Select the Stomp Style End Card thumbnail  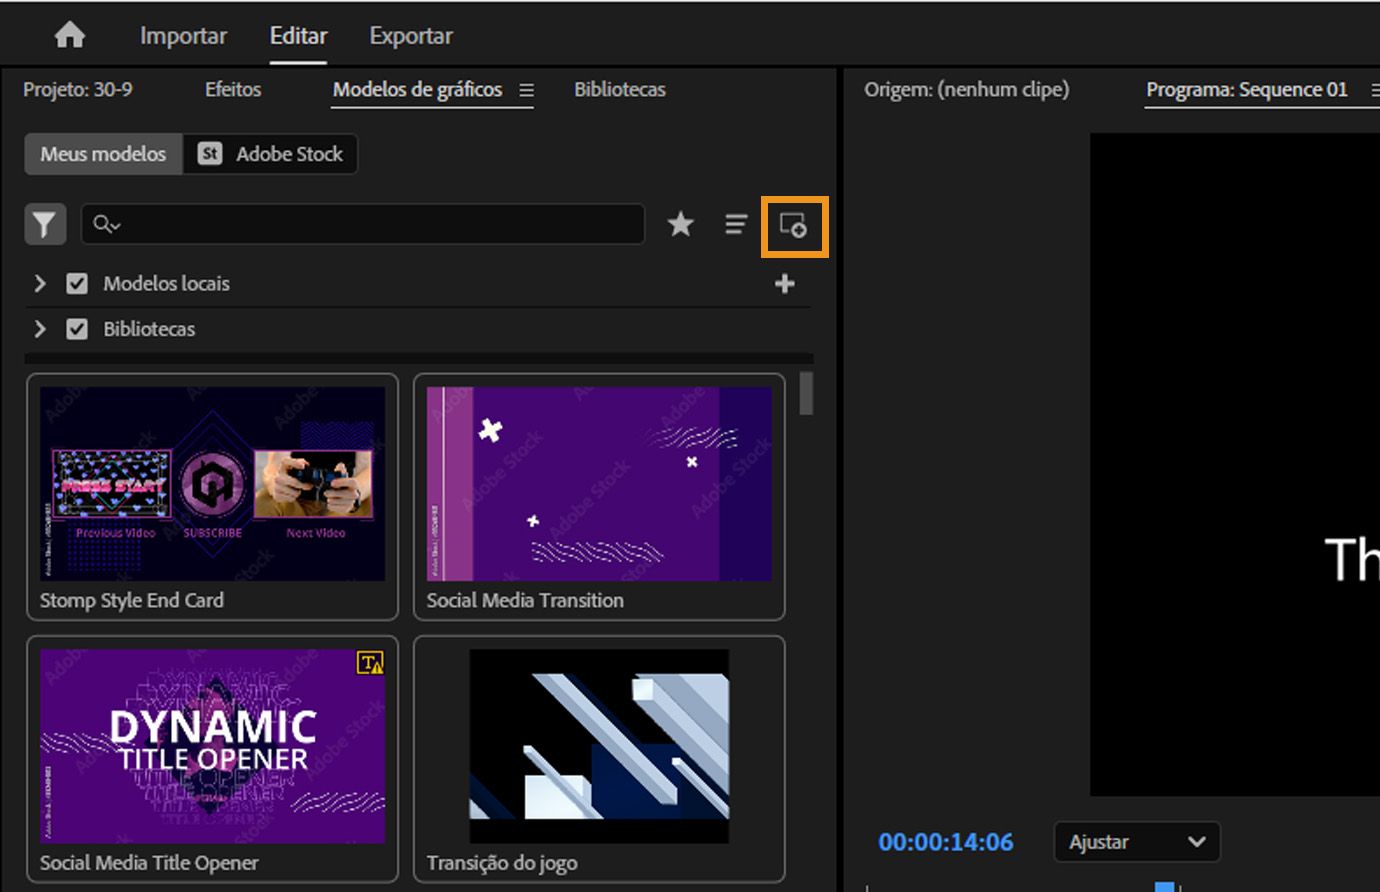(212, 484)
